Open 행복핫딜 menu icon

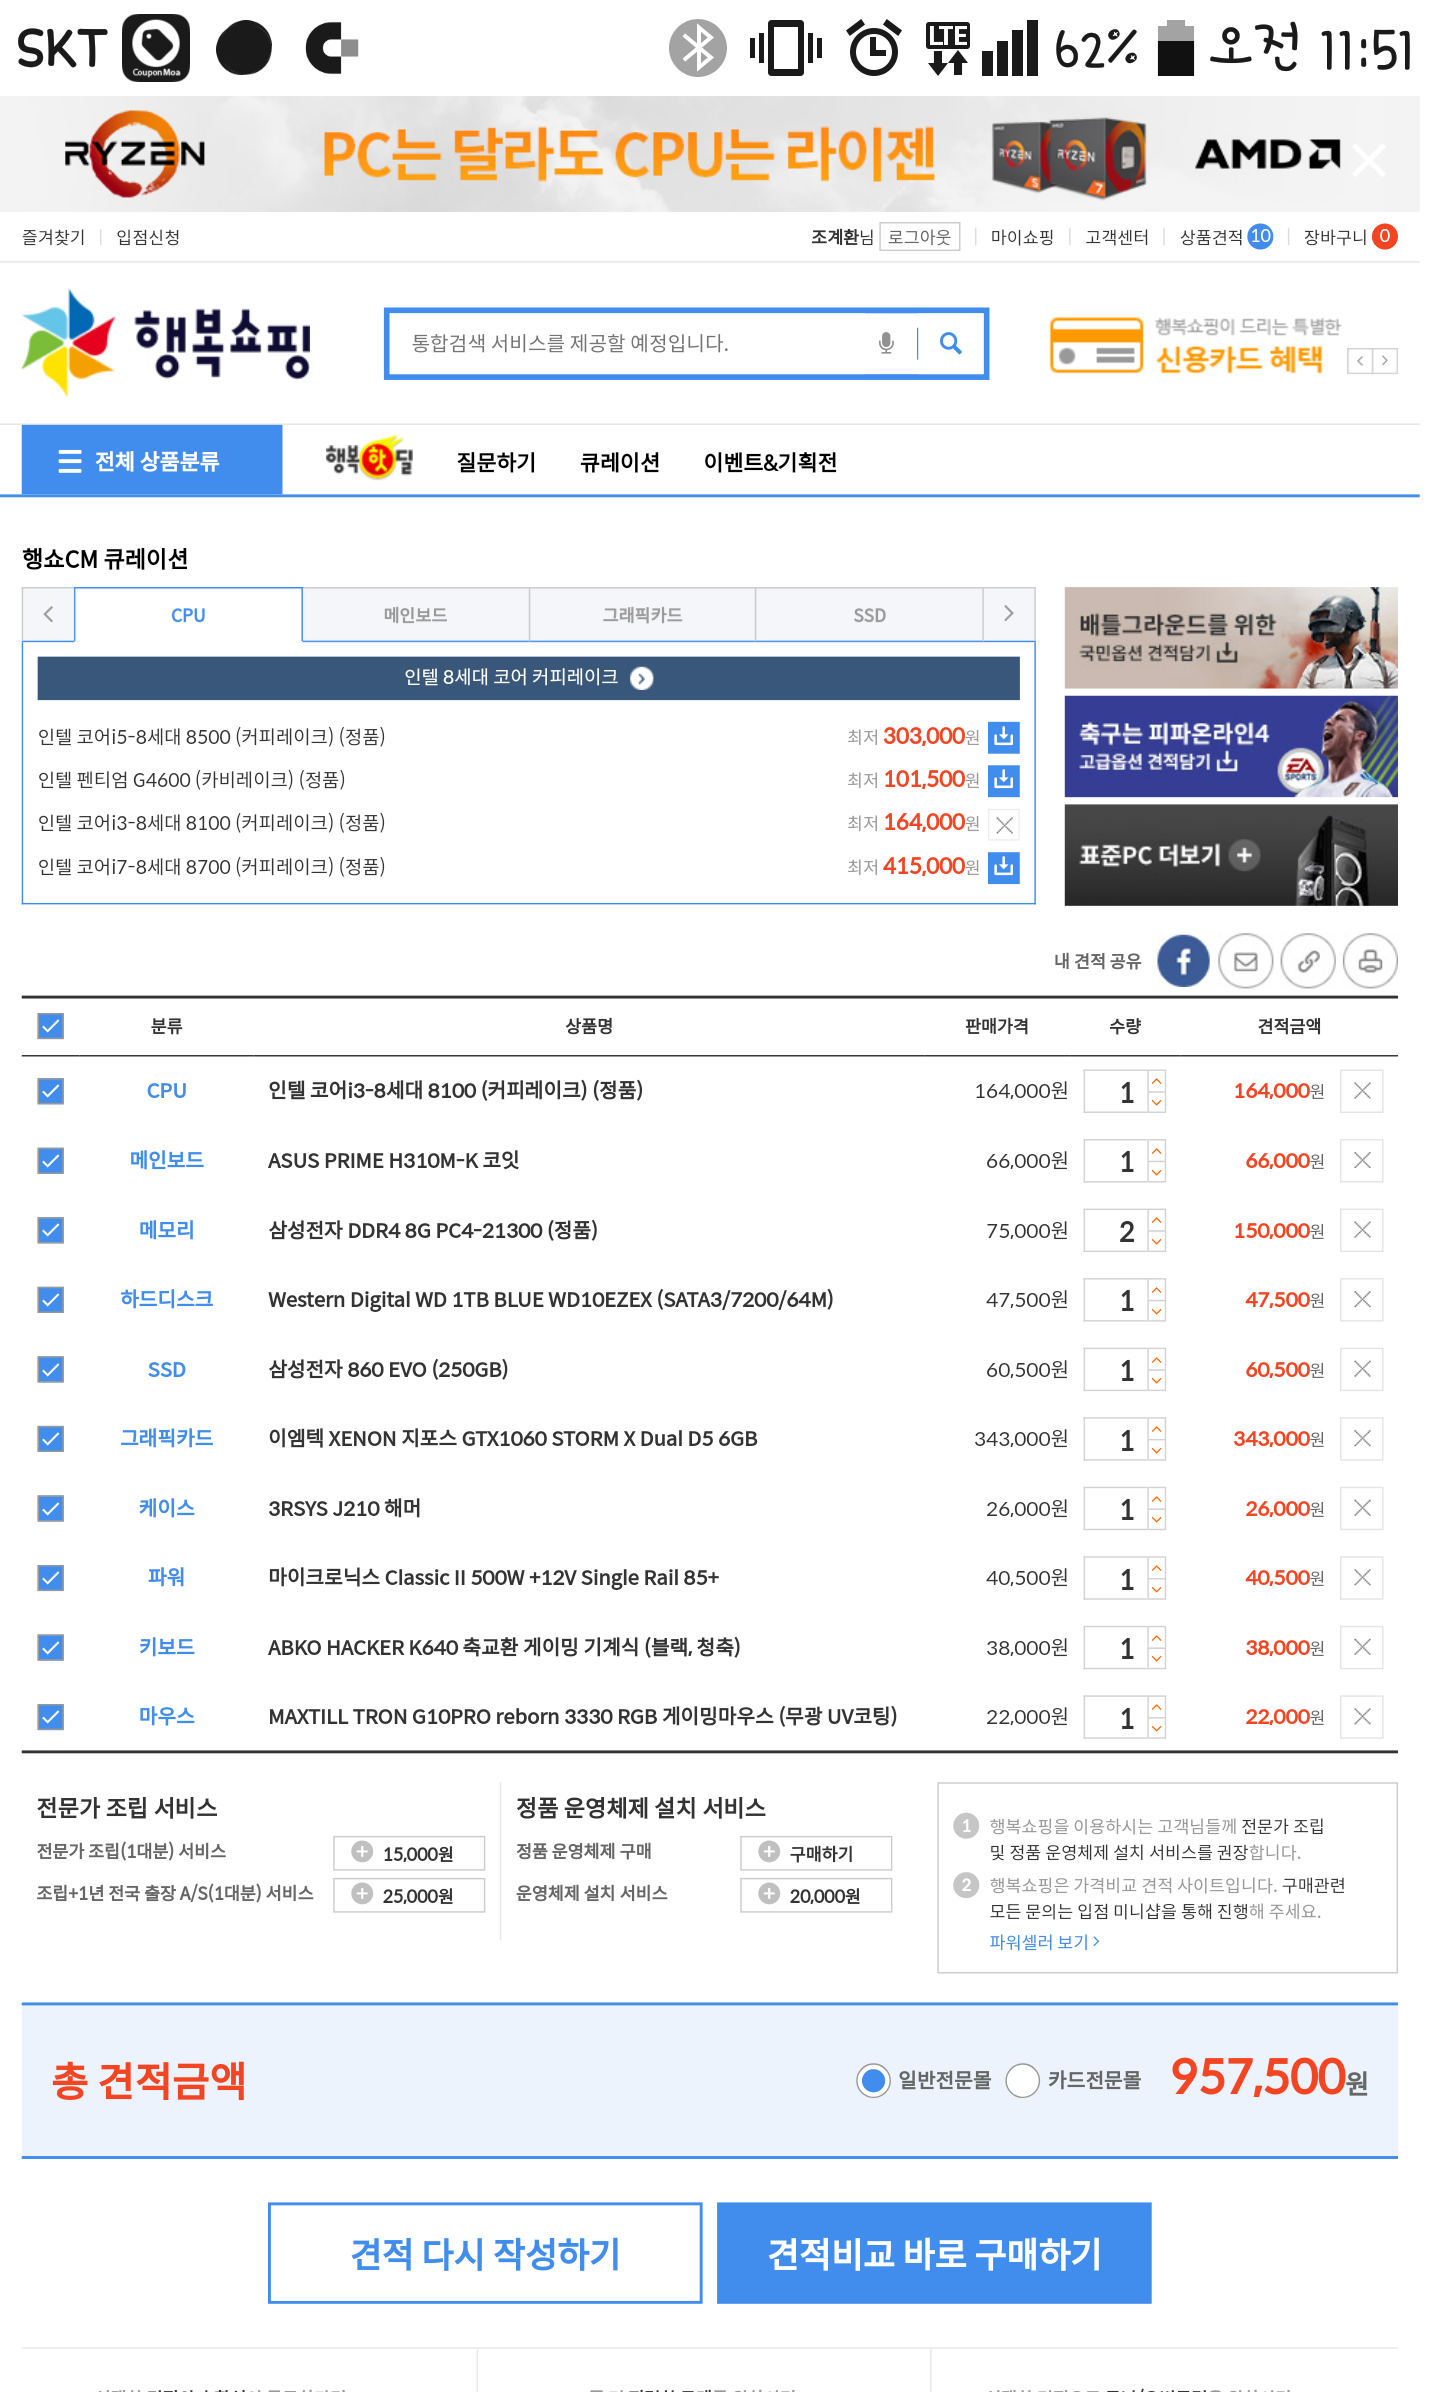(369, 460)
